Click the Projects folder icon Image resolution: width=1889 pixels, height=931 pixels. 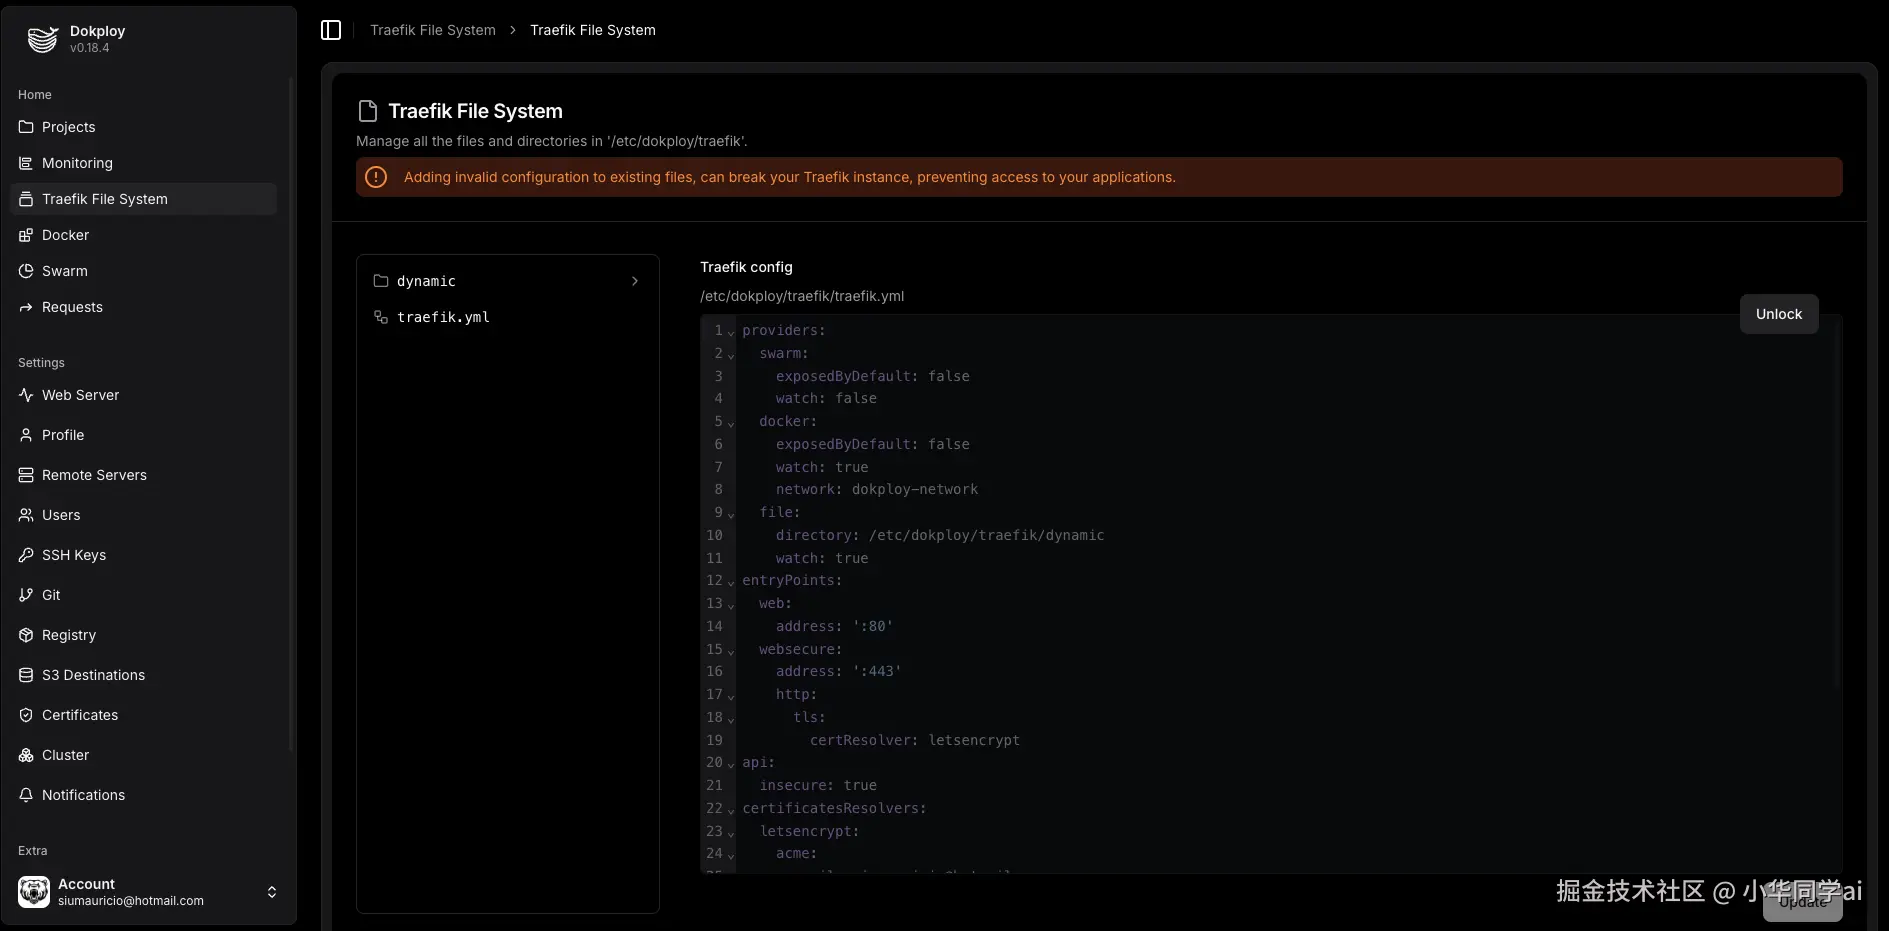coord(26,127)
